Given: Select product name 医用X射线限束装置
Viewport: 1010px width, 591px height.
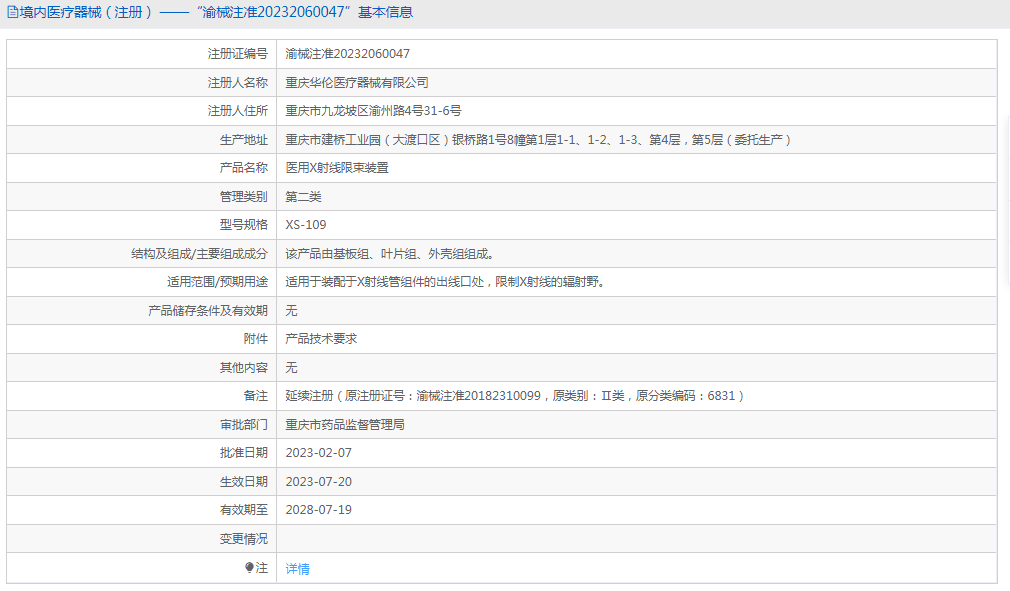Looking at the screenshot, I should [x=337, y=167].
